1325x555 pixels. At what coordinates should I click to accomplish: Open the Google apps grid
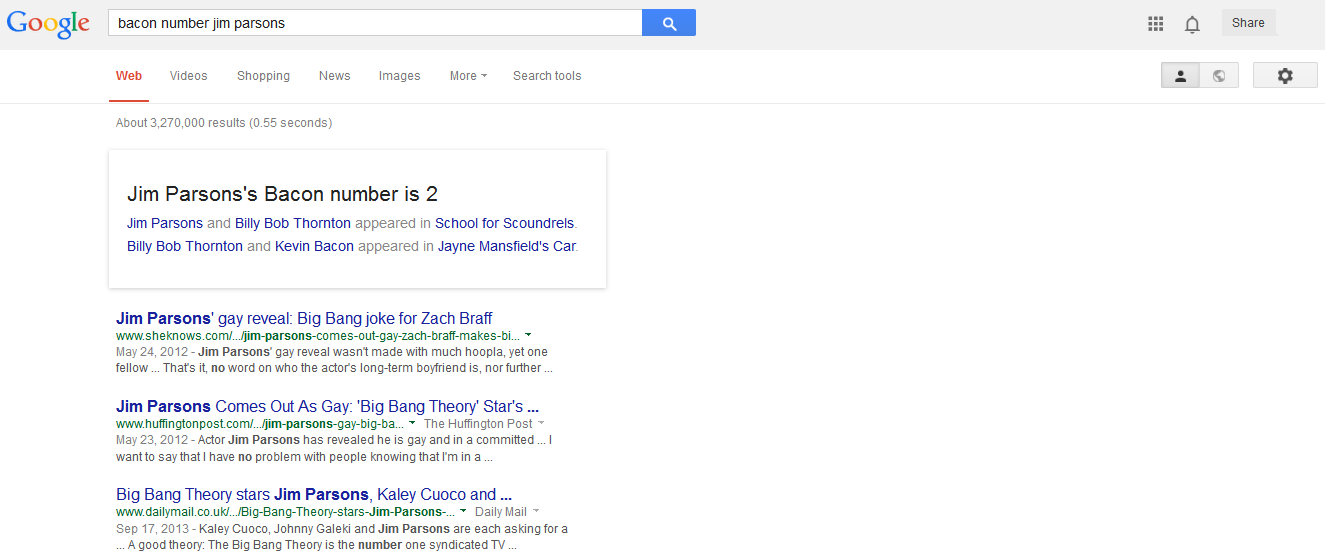pos(1156,24)
